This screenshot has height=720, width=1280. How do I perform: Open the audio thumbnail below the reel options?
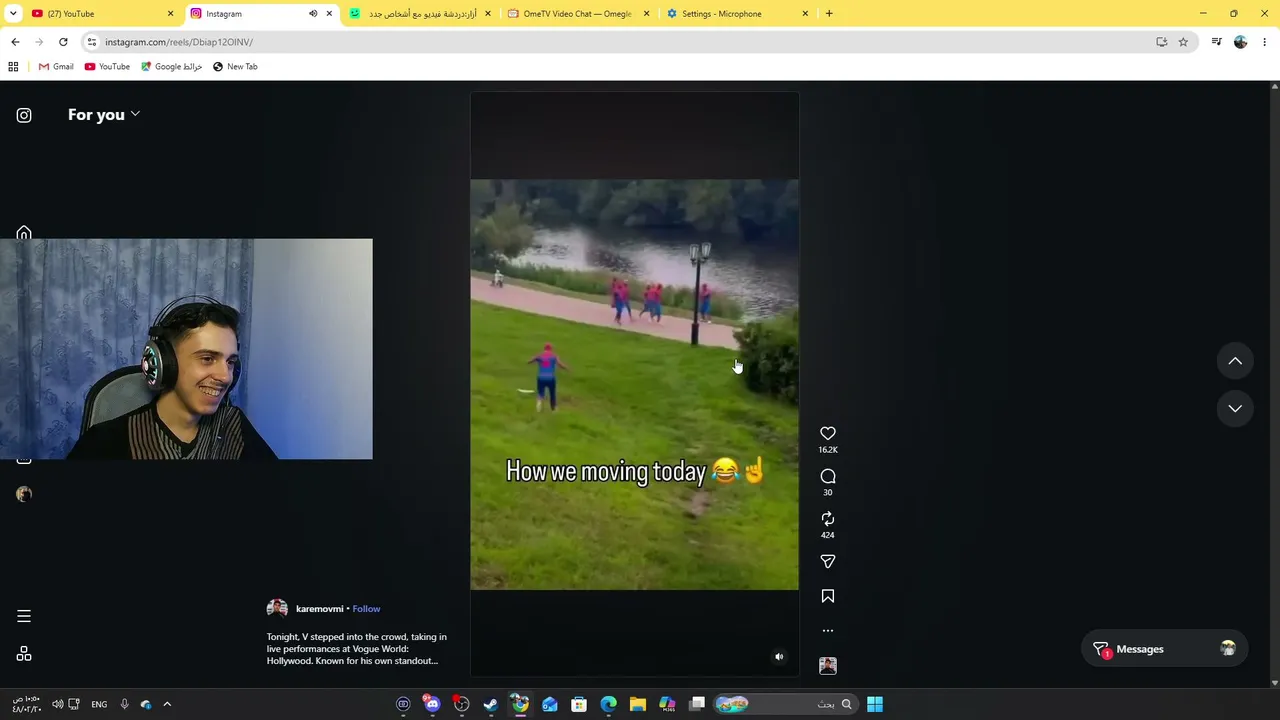coord(828,666)
